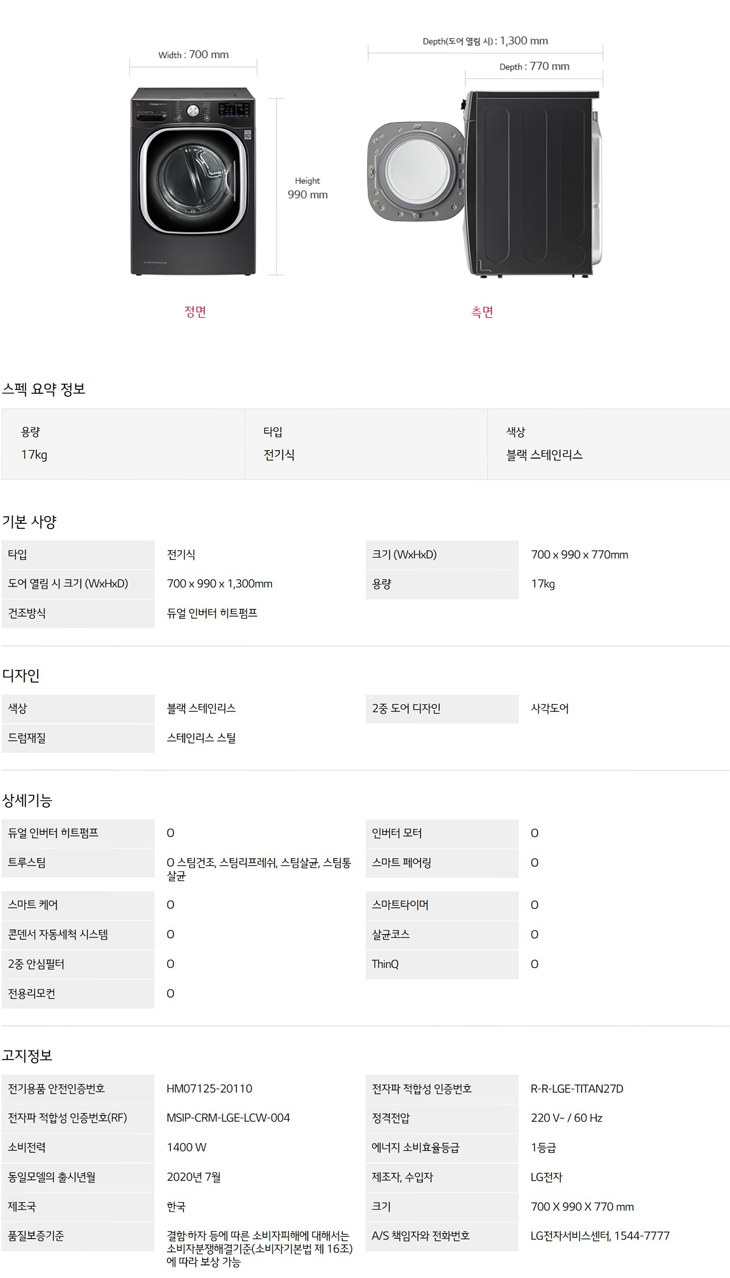Click the door-open depth 1,300 mm label
Screen dimensions: 730x1278
pyautogui.click(x=485, y=41)
